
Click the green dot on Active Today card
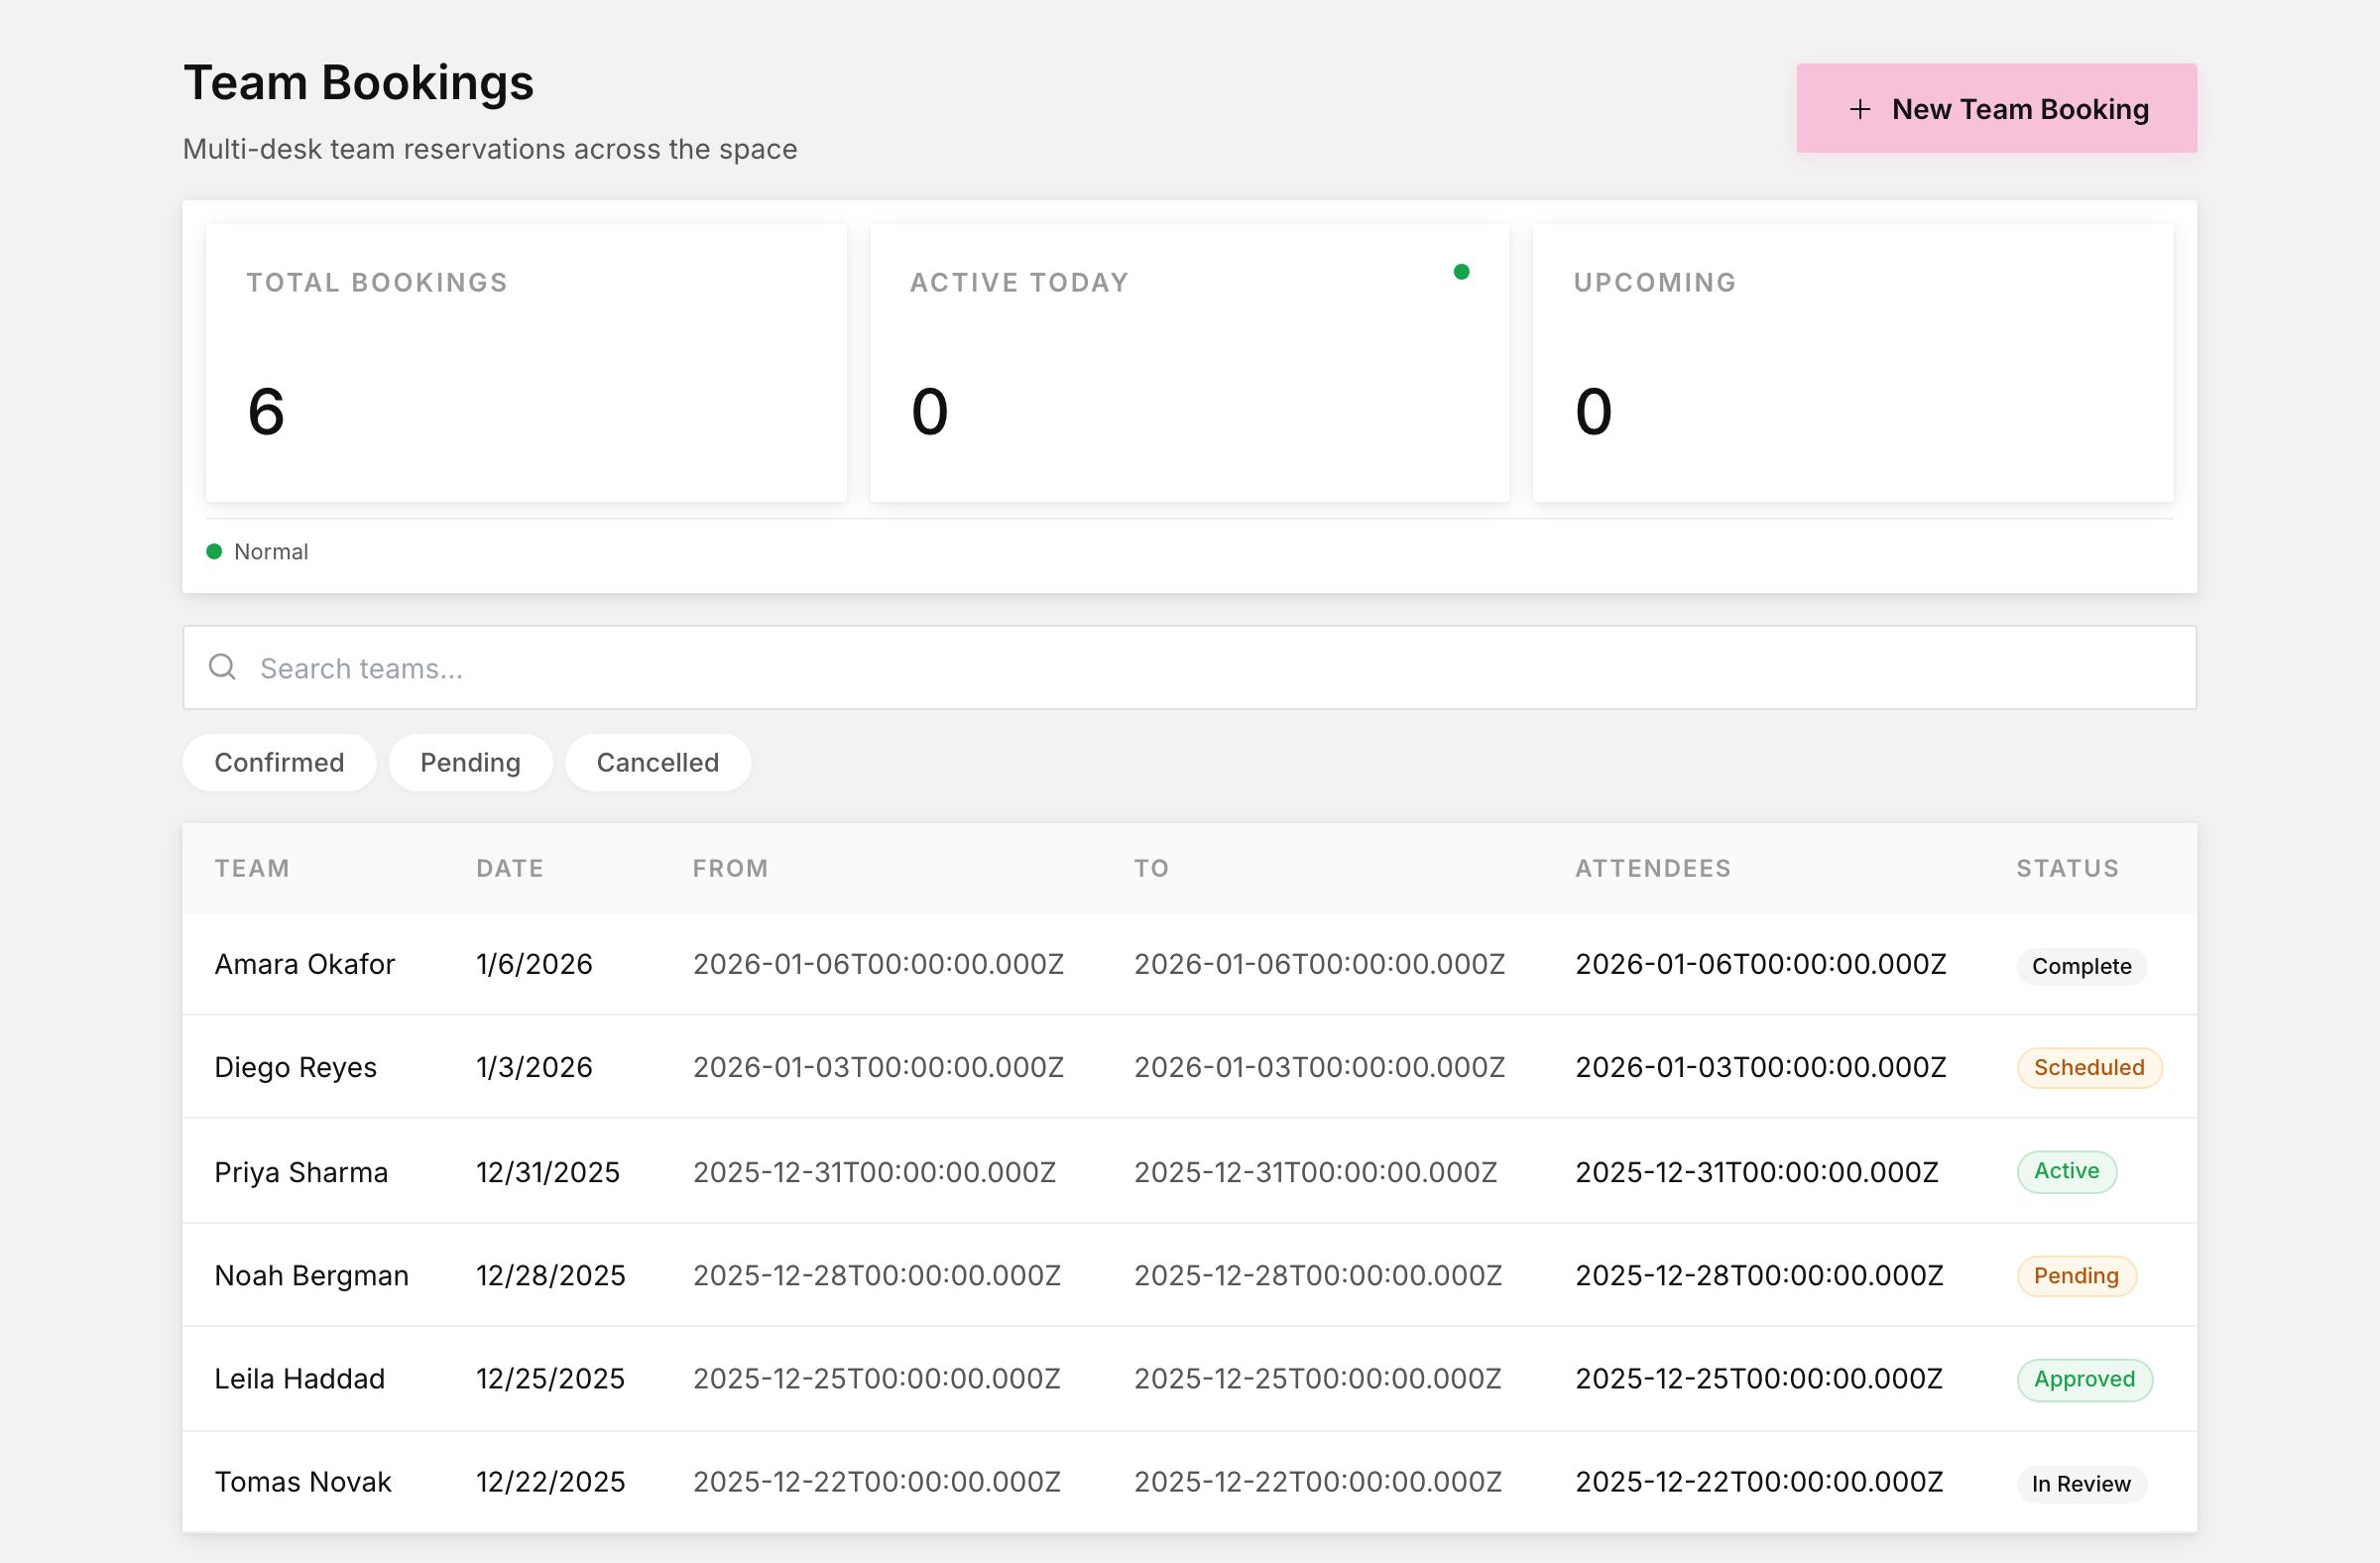pyautogui.click(x=1461, y=272)
